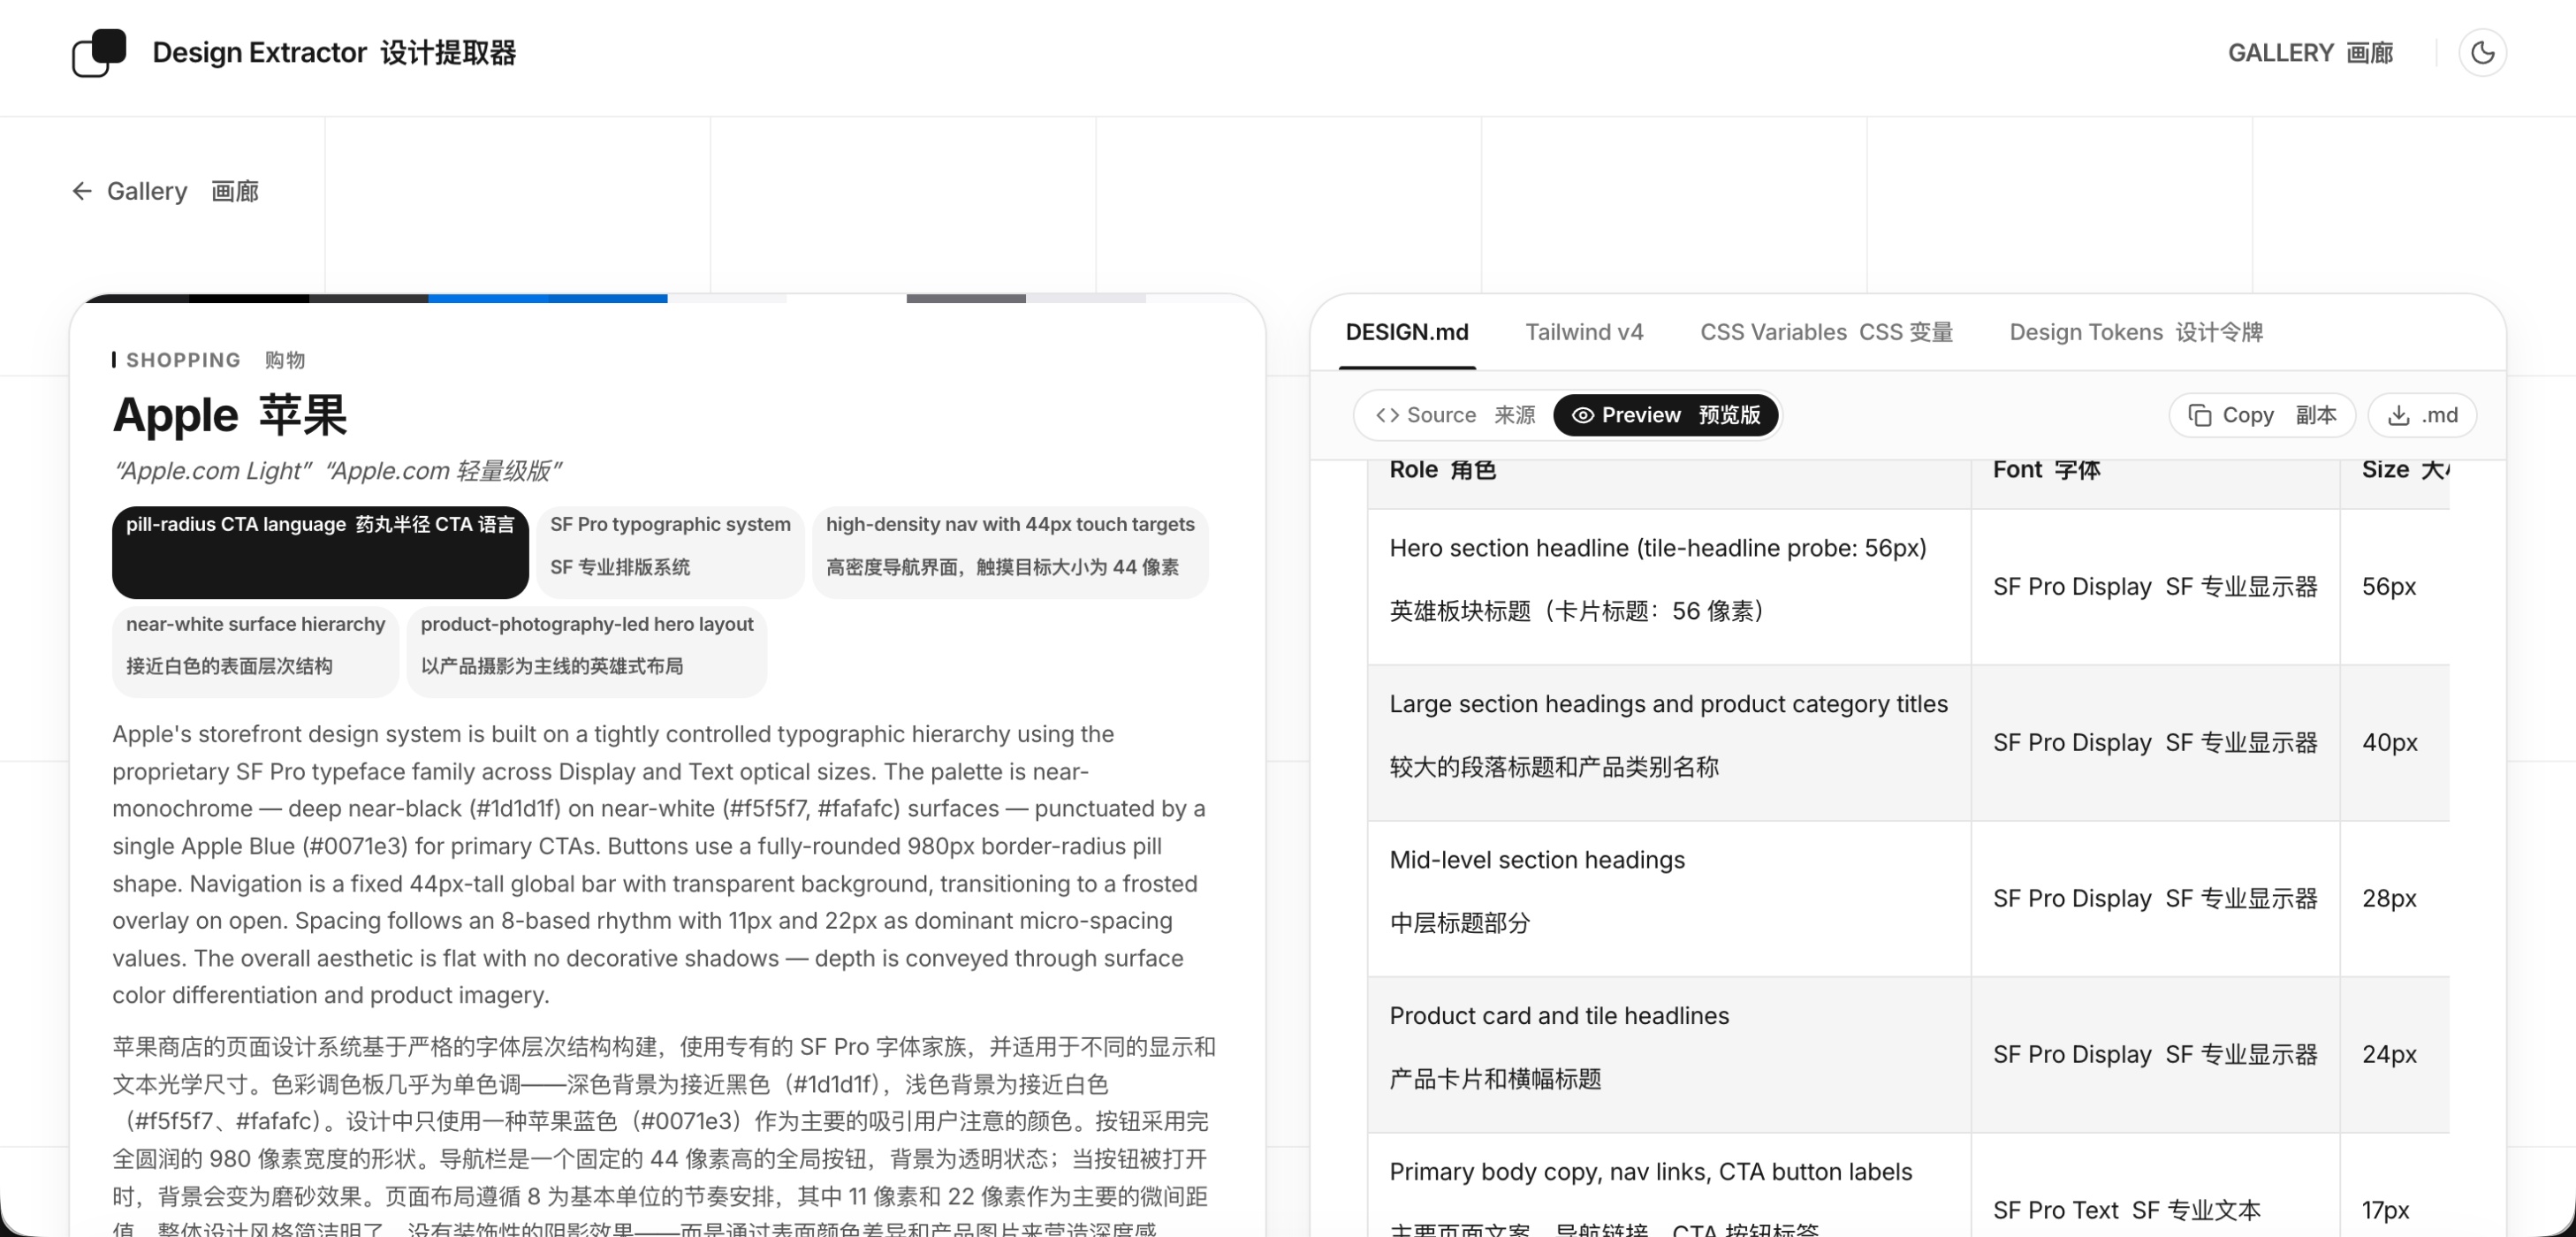Click the back arrow icon beside Gallery
This screenshot has width=2576, height=1237.
(82, 191)
